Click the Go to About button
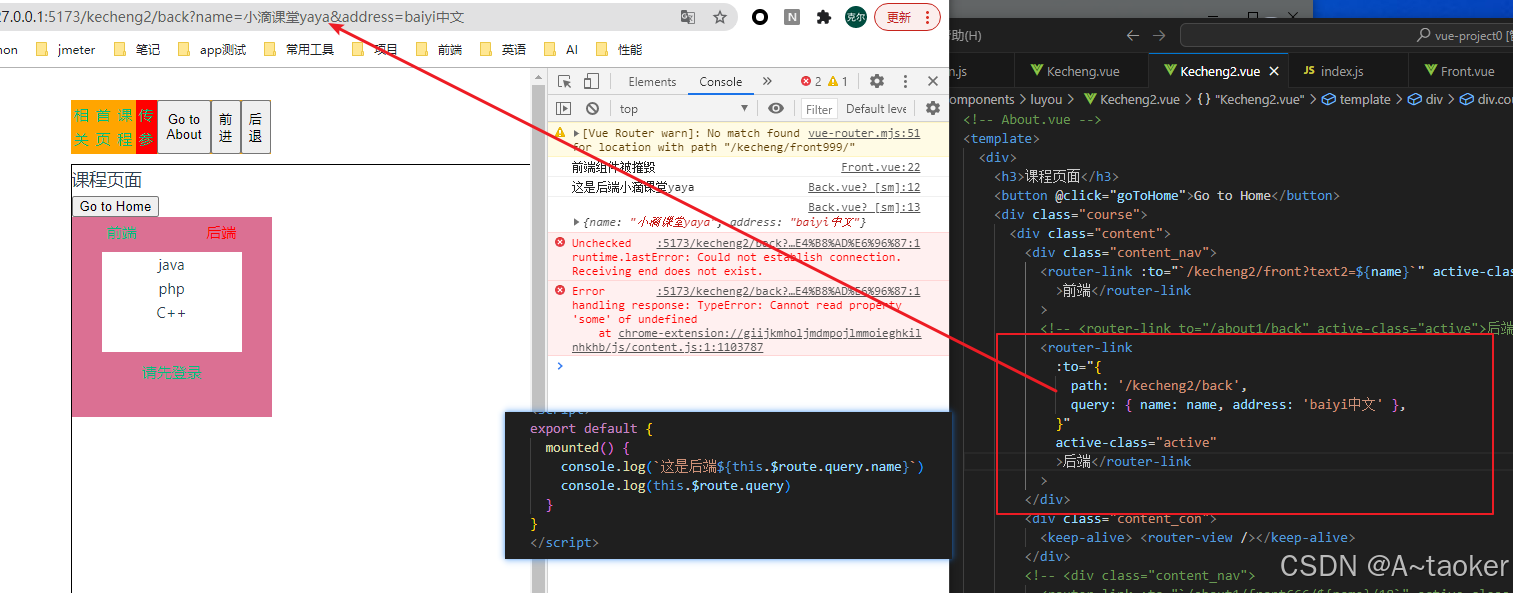 [x=184, y=127]
